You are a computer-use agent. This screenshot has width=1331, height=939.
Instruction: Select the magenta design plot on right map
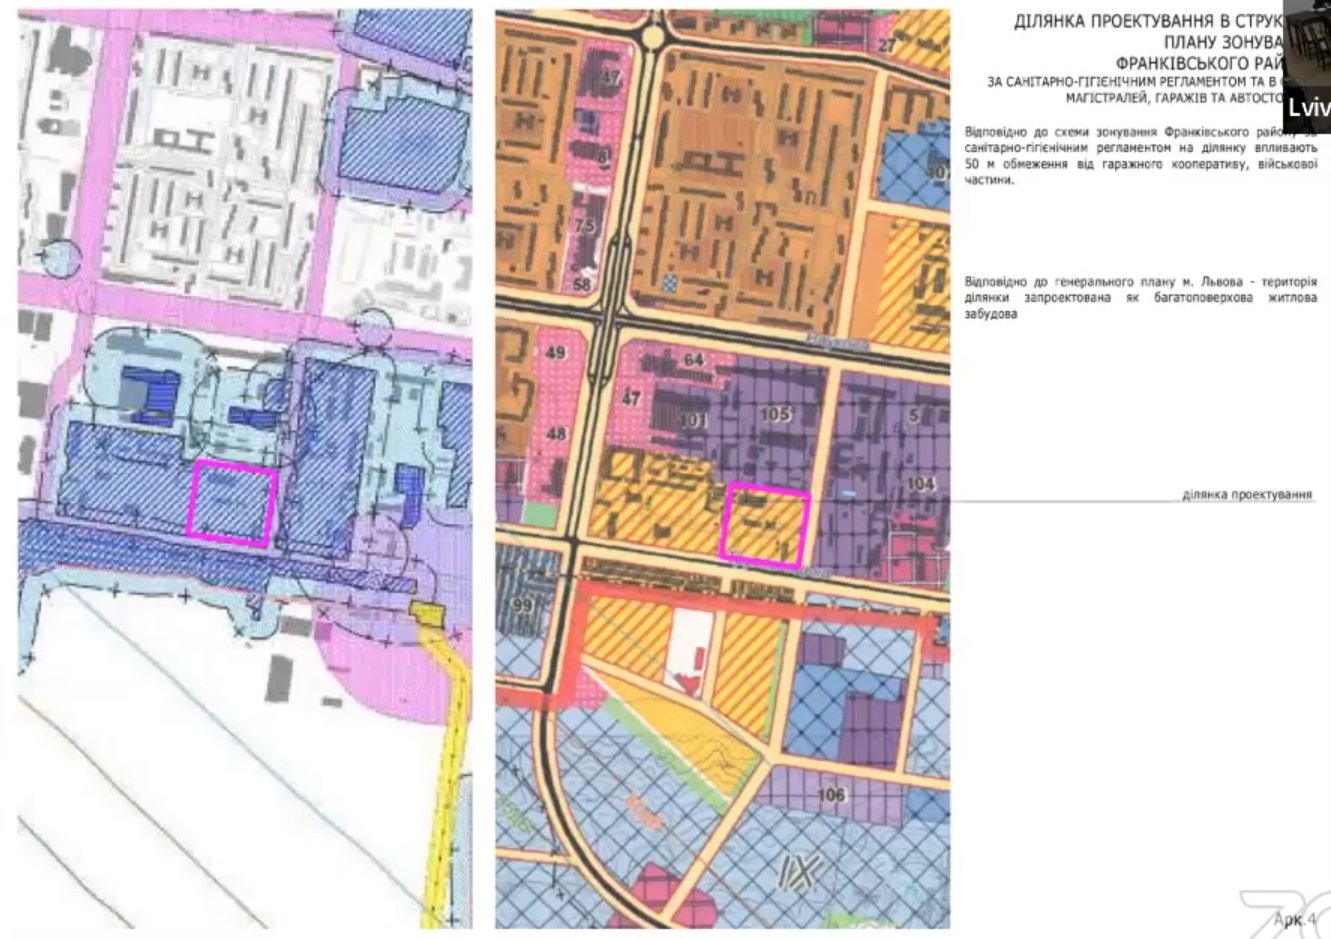pyautogui.click(x=765, y=525)
